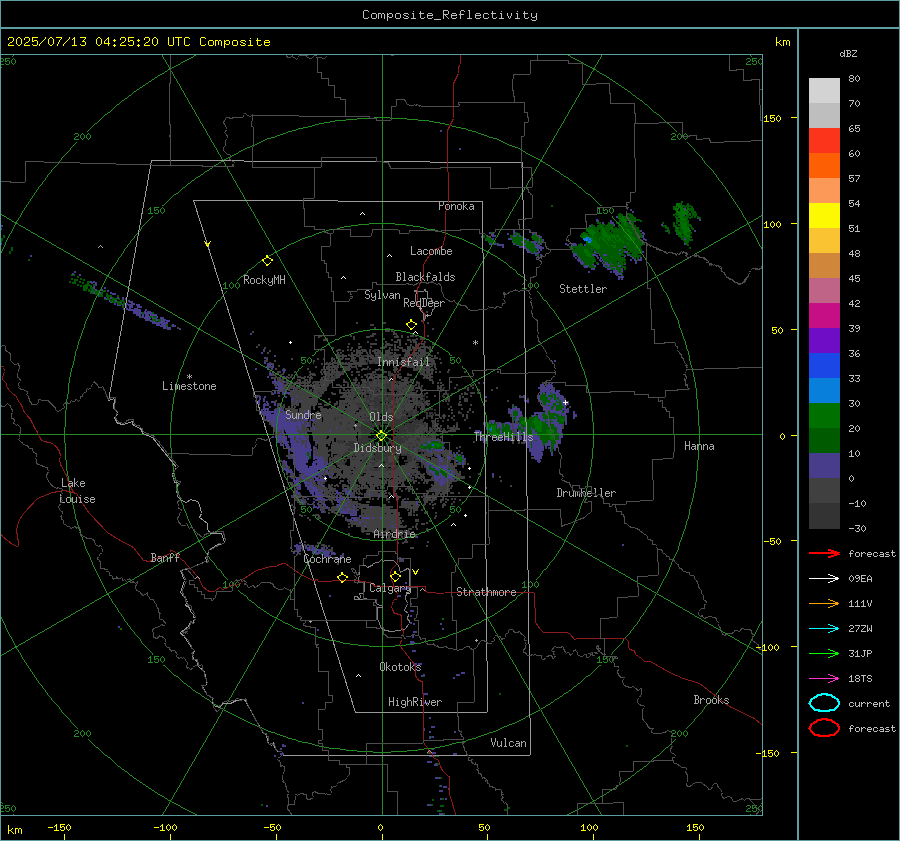Viewport: 900px width, 841px height.
Task: Select the red forecast ellipse legend icon
Action: click(x=824, y=728)
